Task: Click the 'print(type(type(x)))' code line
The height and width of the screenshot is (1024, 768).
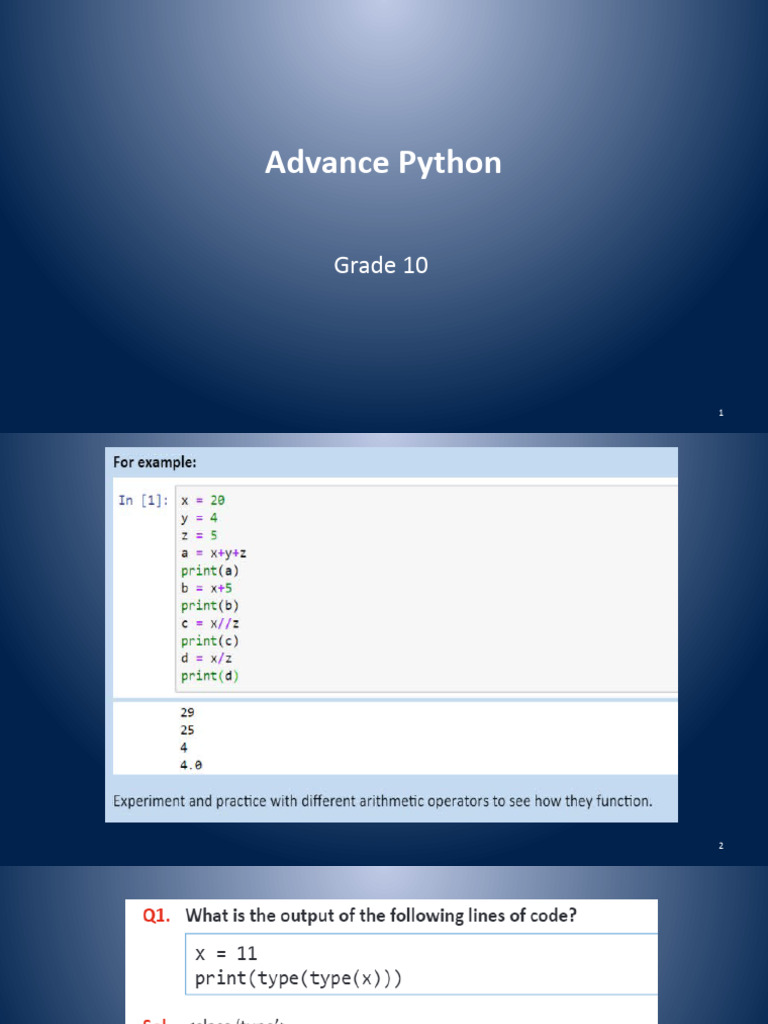Action: 298,978
